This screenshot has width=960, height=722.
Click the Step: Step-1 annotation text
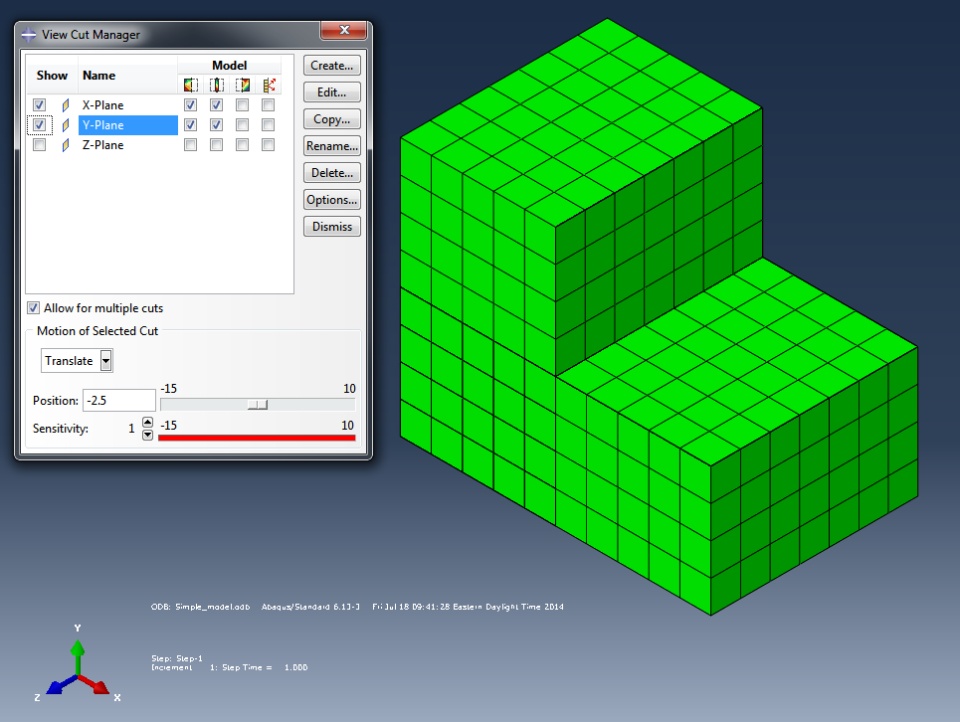coord(177,658)
